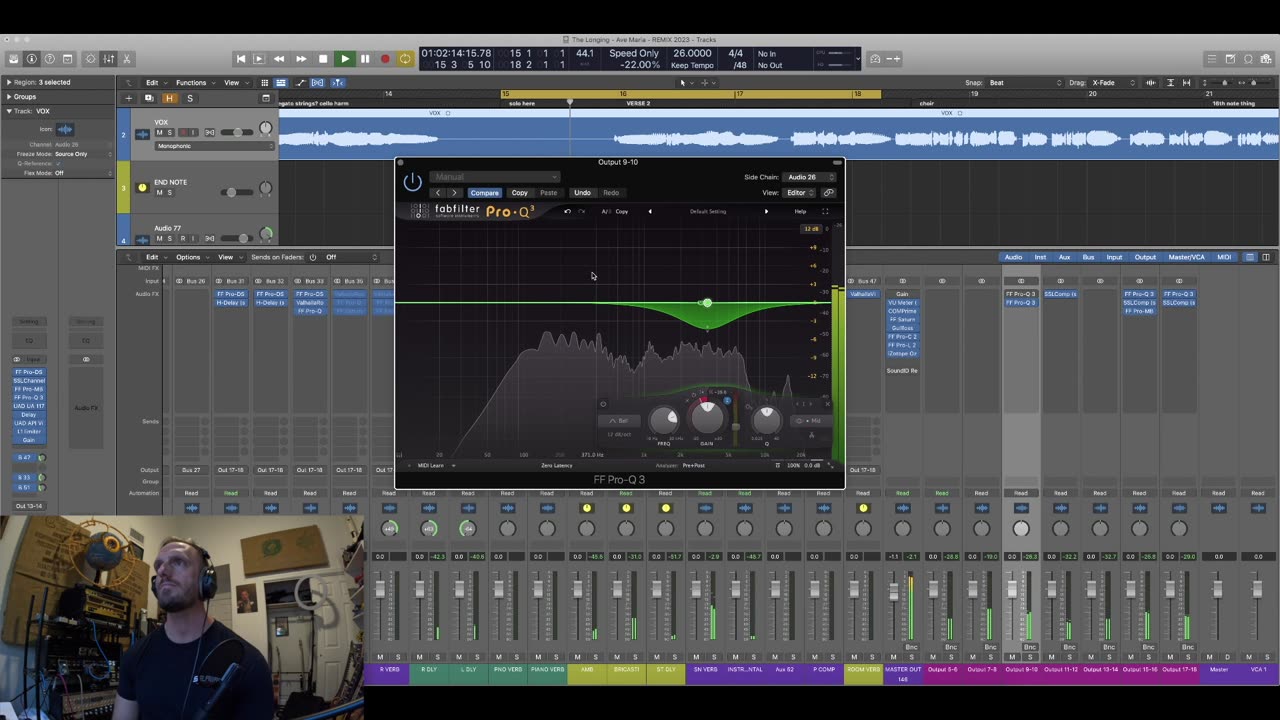Open the media Browsers icon top right
Screen dimensions: 1280x720
pos(1266,59)
